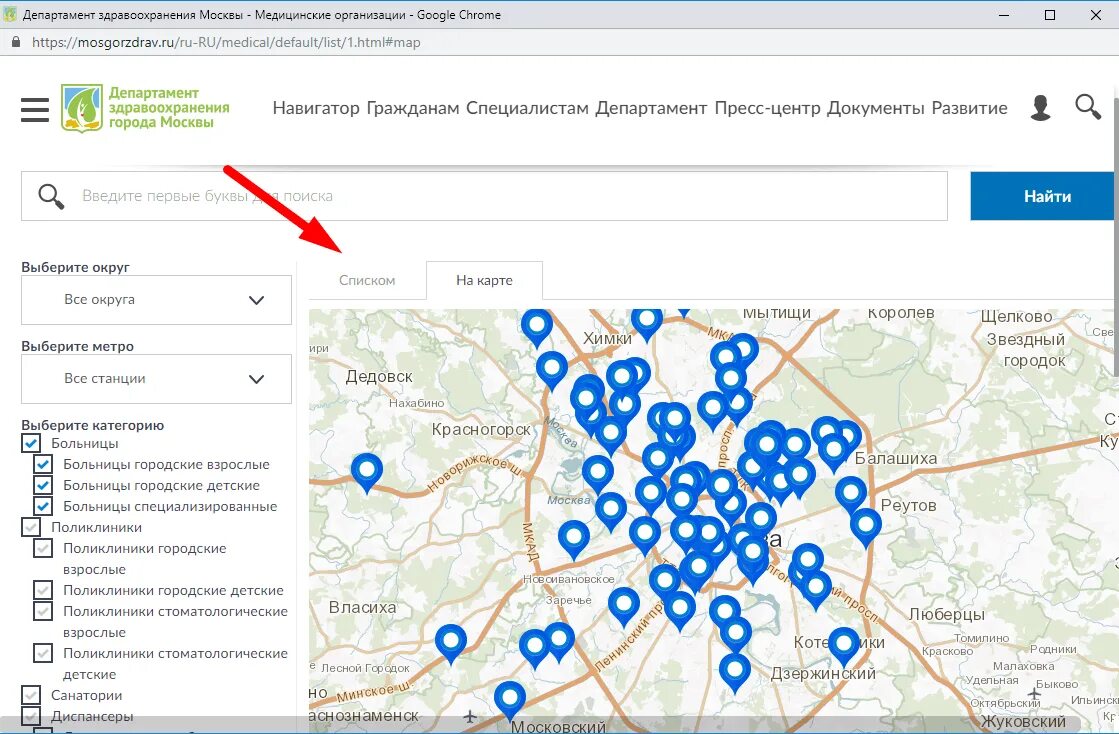
Task: Check Поликлиники городские детские
Action: [x=43, y=591]
